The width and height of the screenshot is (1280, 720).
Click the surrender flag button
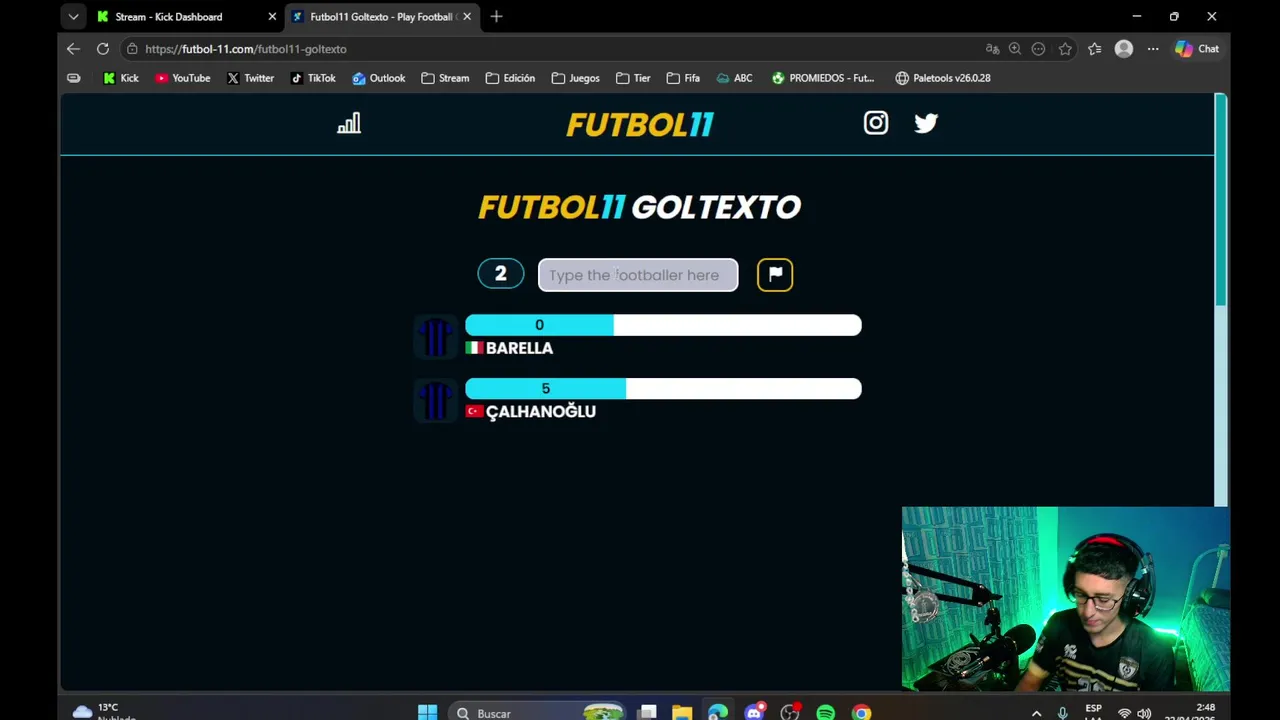[775, 274]
